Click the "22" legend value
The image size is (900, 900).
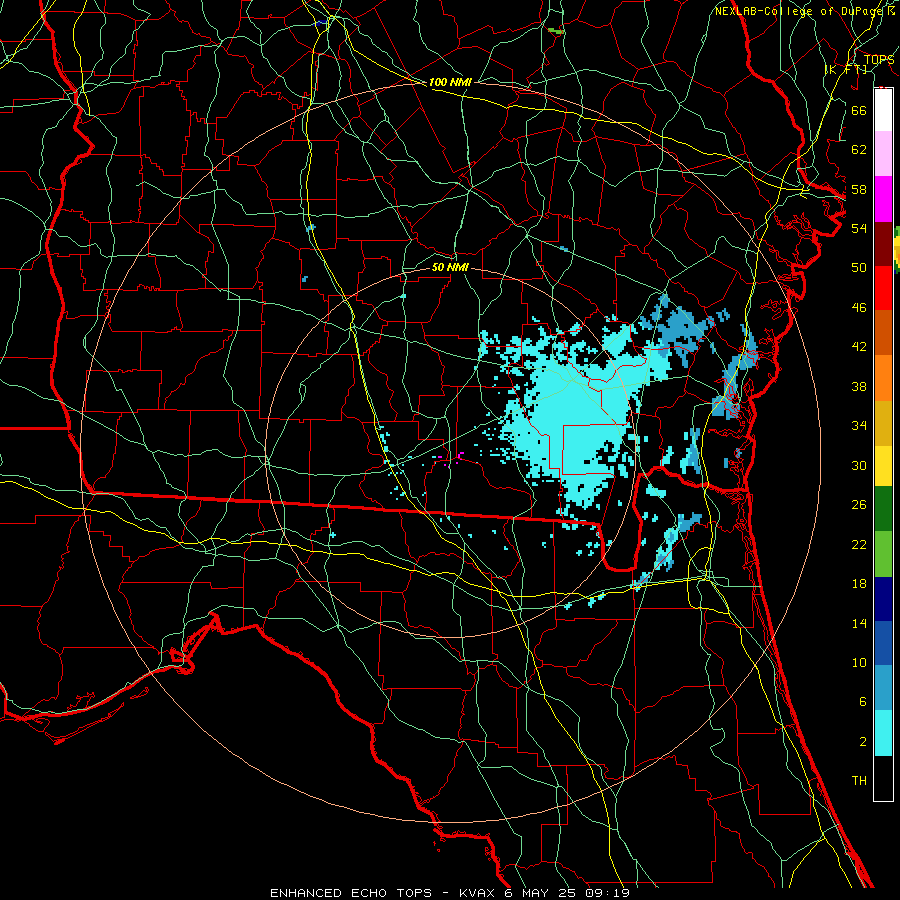(x=859, y=545)
